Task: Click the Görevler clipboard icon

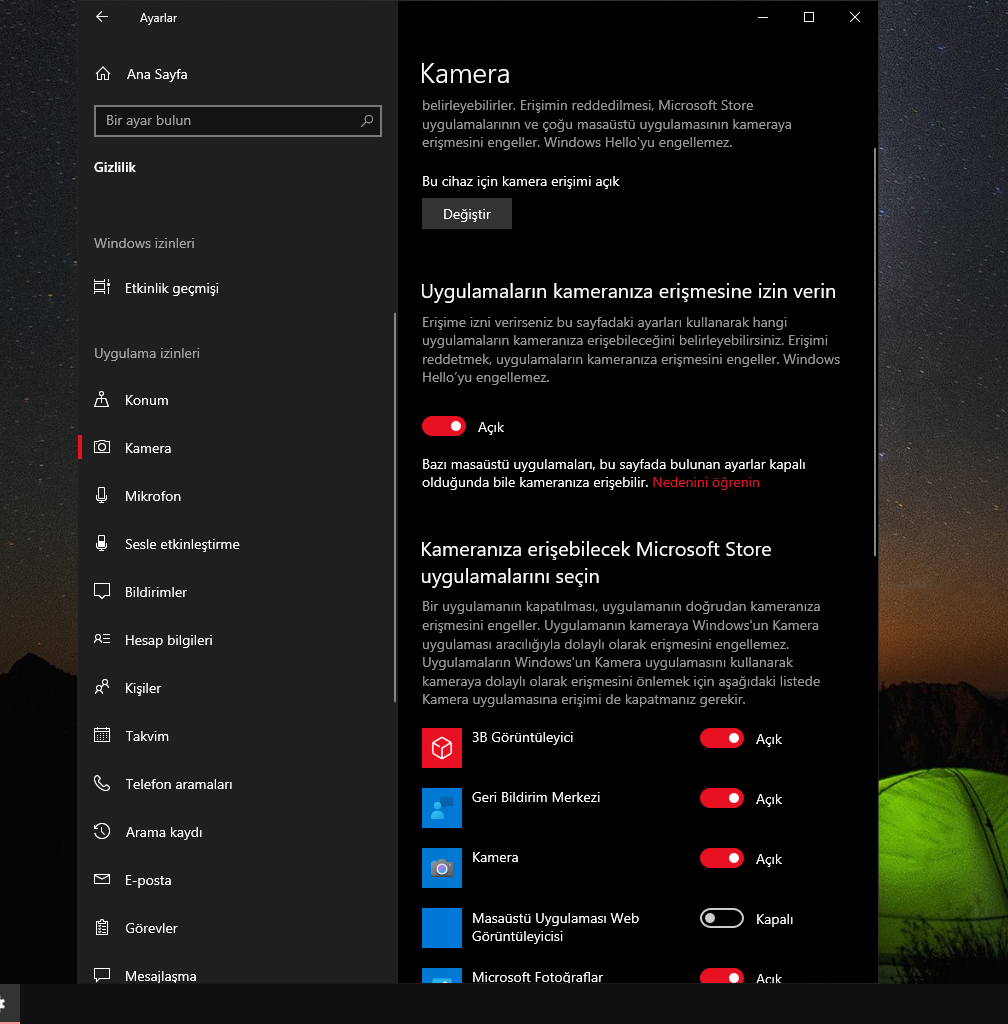Action: coord(102,927)
